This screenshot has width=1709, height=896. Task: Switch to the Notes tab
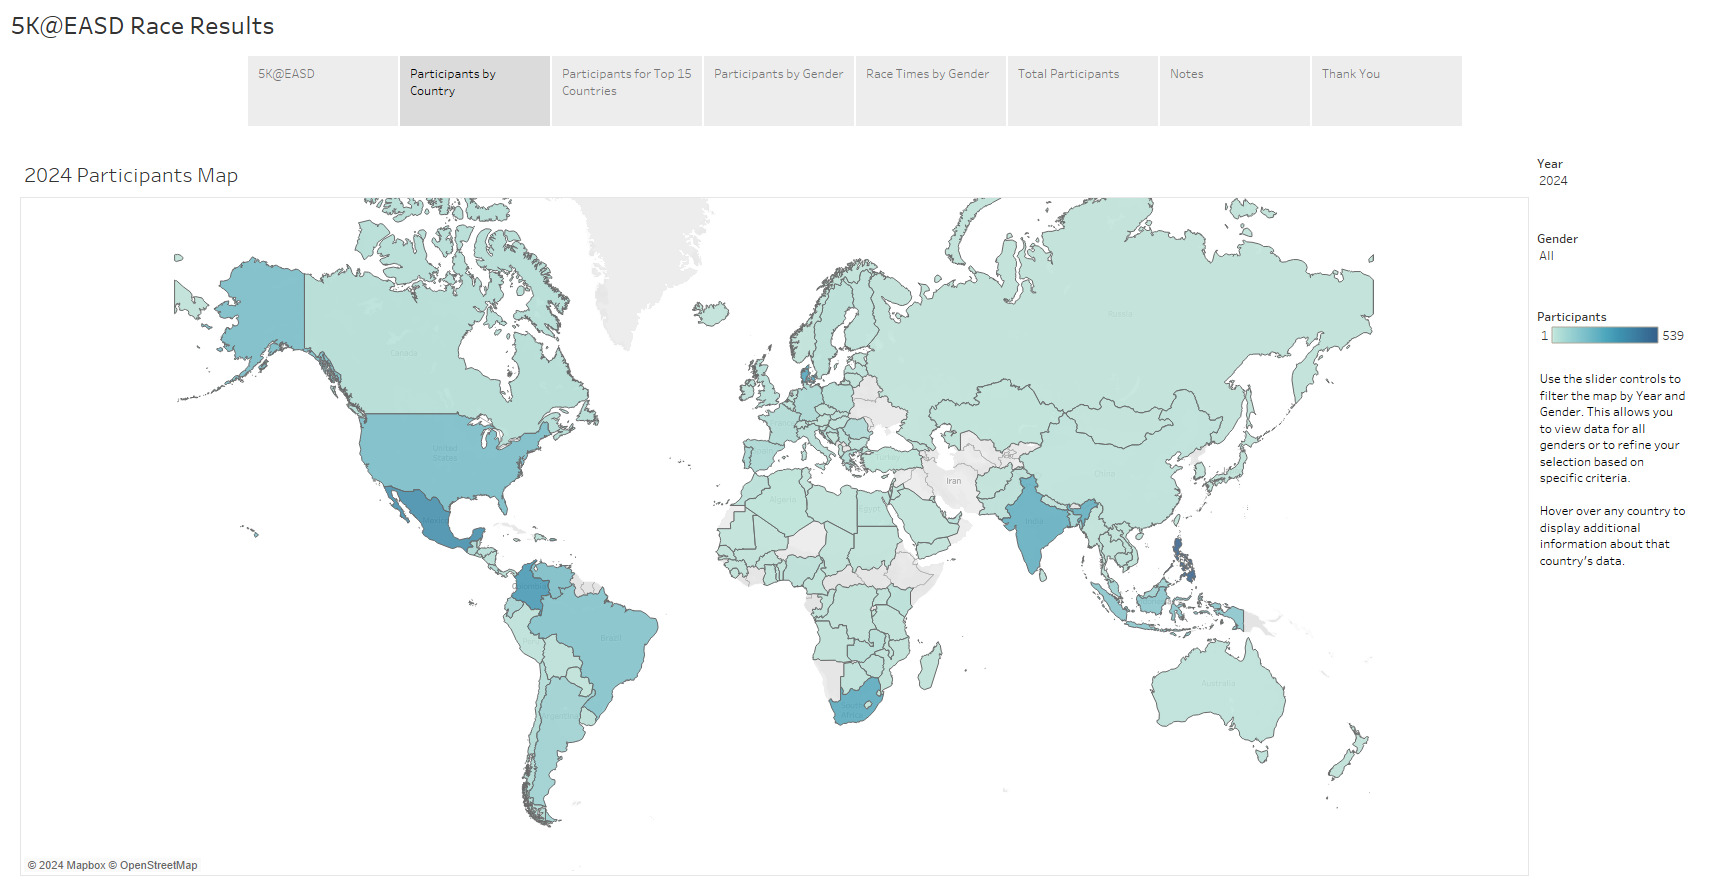1234,90
